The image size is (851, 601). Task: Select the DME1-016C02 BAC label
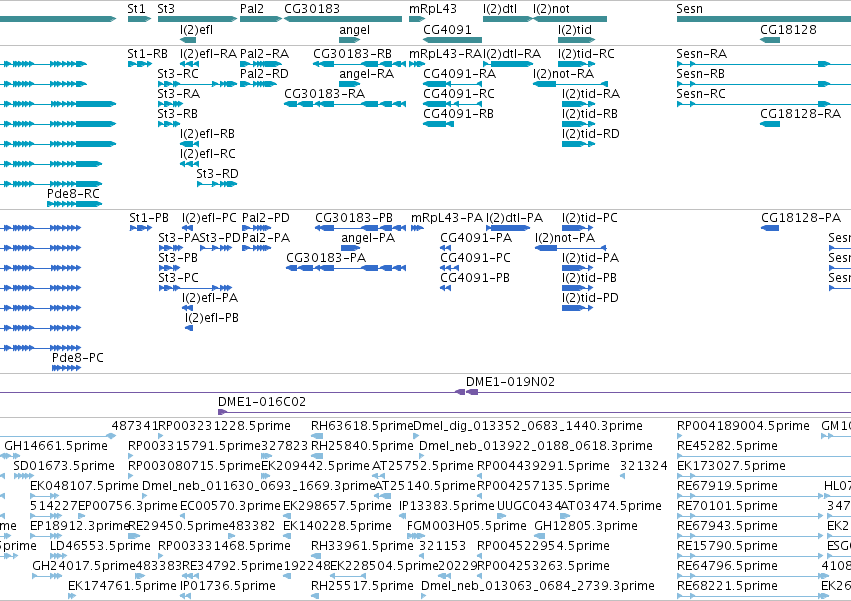click(262, 402)
